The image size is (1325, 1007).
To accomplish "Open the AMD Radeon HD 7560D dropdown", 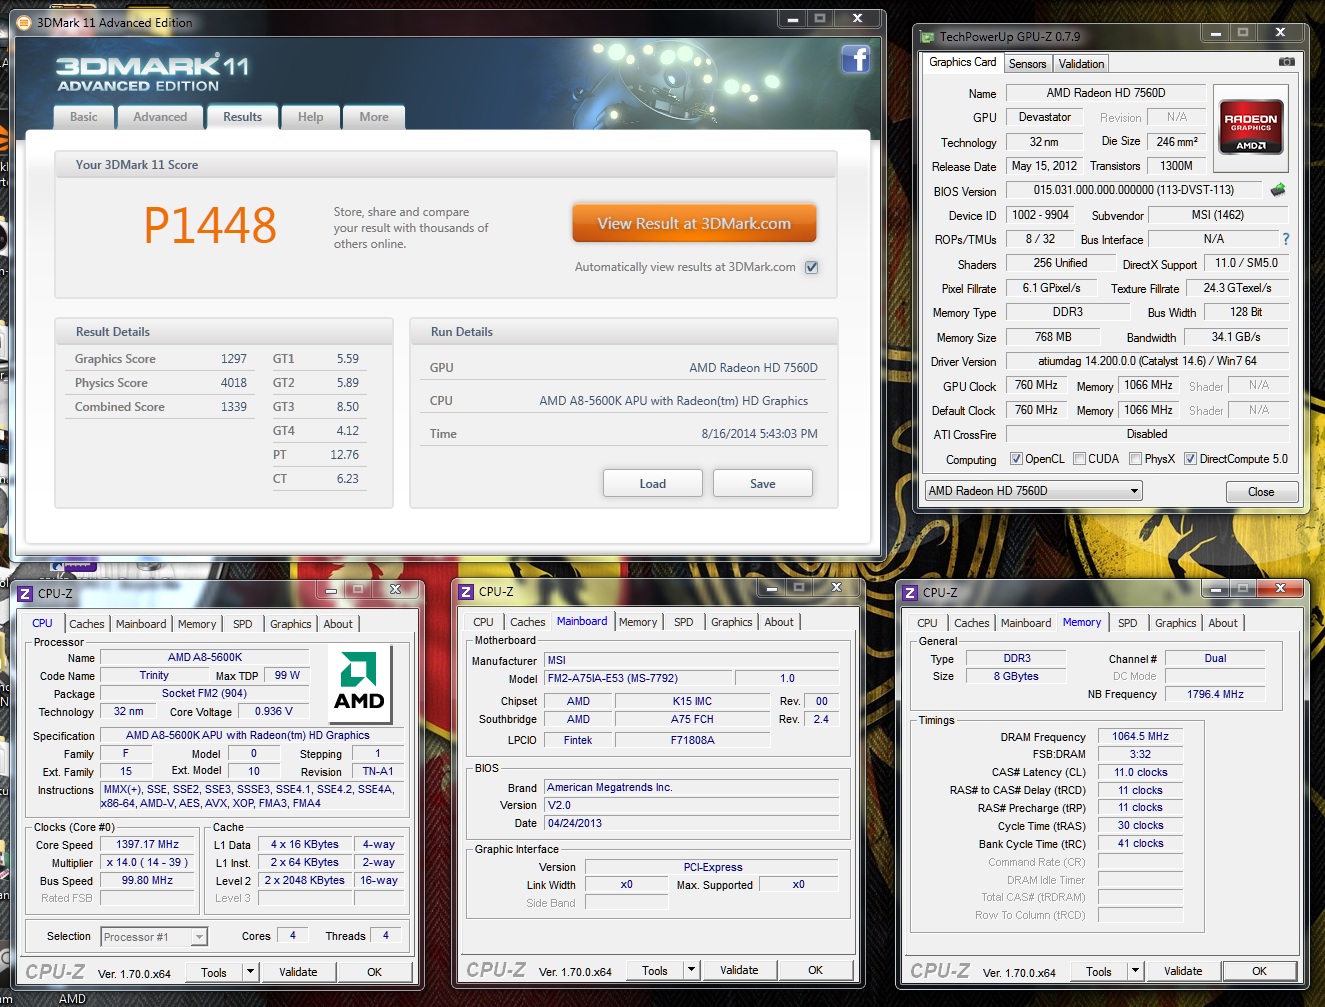I will click(1033, 491).
